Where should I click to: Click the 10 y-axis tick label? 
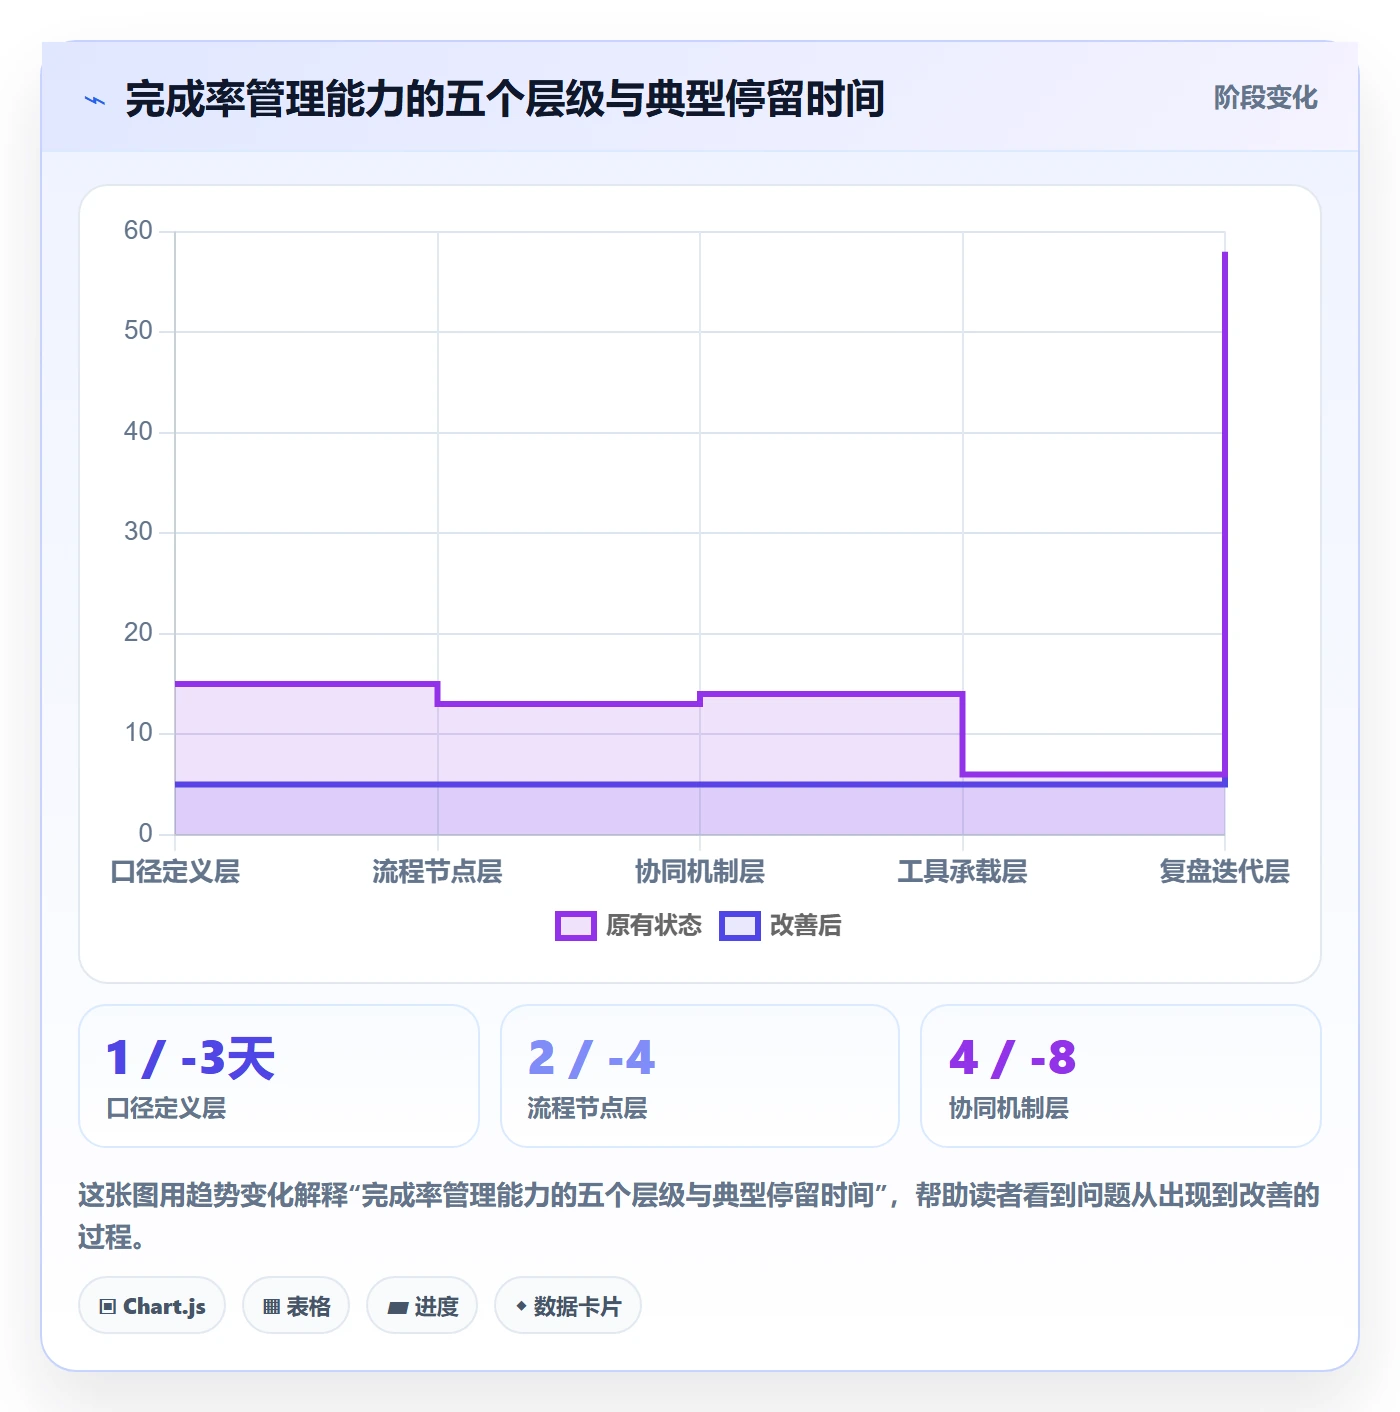point(138,733)
